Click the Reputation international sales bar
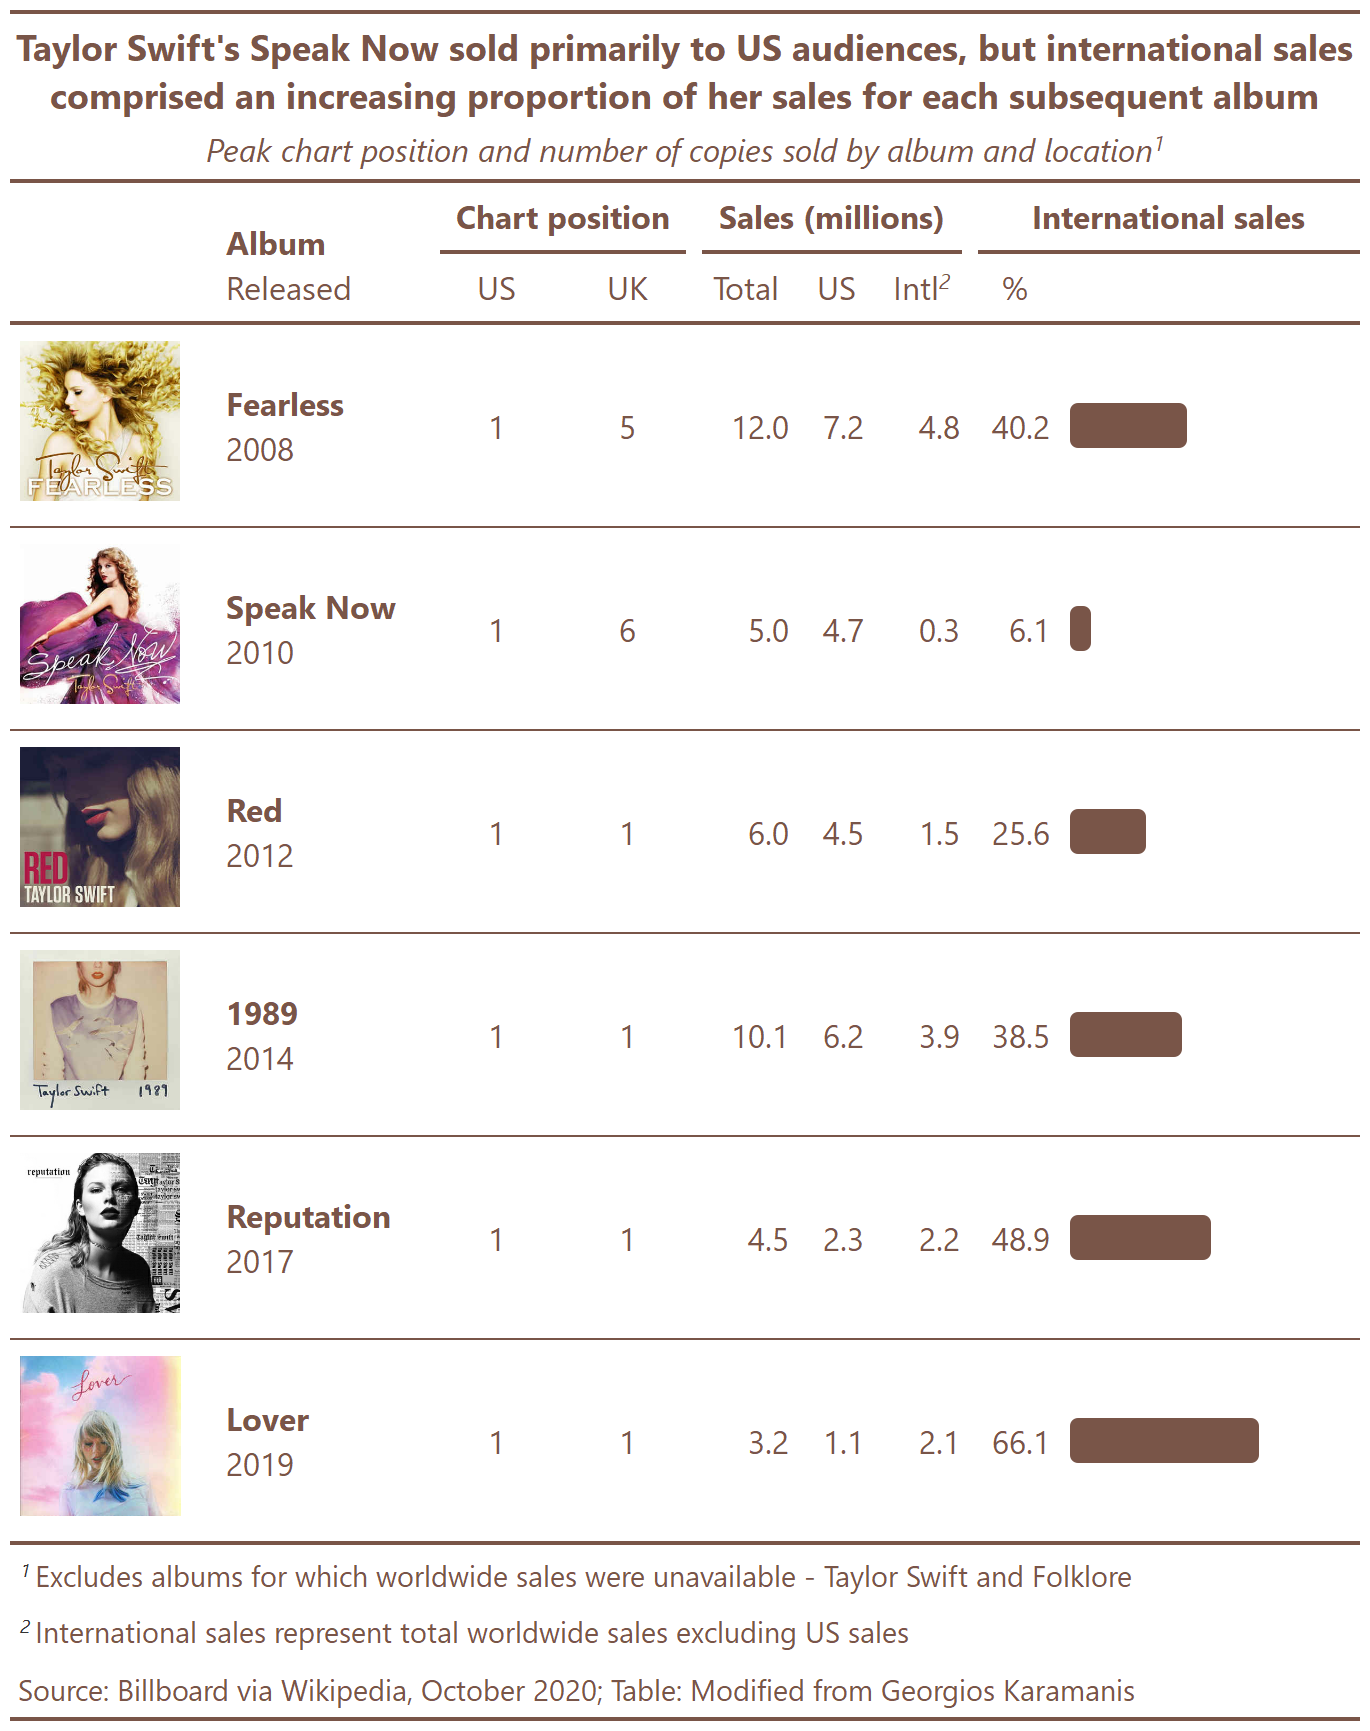 point(1140,1238)
